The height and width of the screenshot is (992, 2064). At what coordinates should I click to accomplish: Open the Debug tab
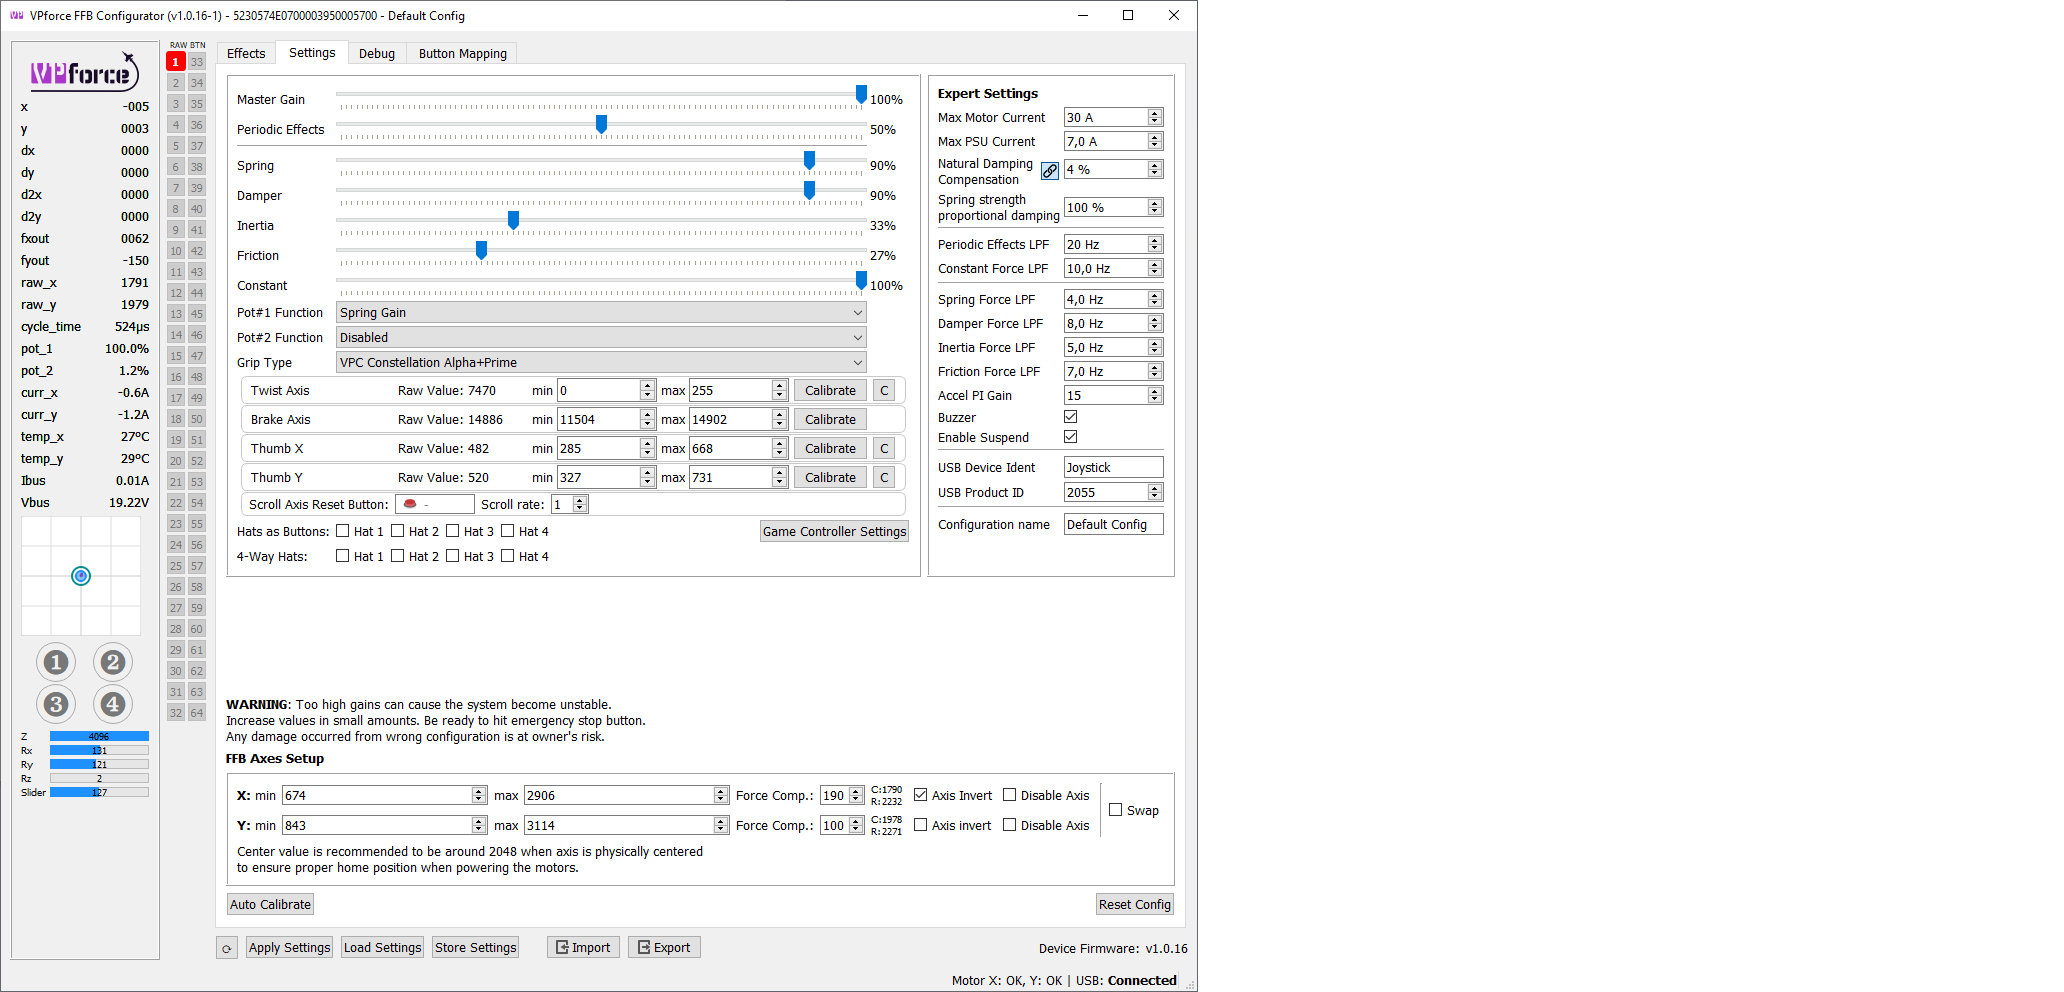click(x=377, y=54)
